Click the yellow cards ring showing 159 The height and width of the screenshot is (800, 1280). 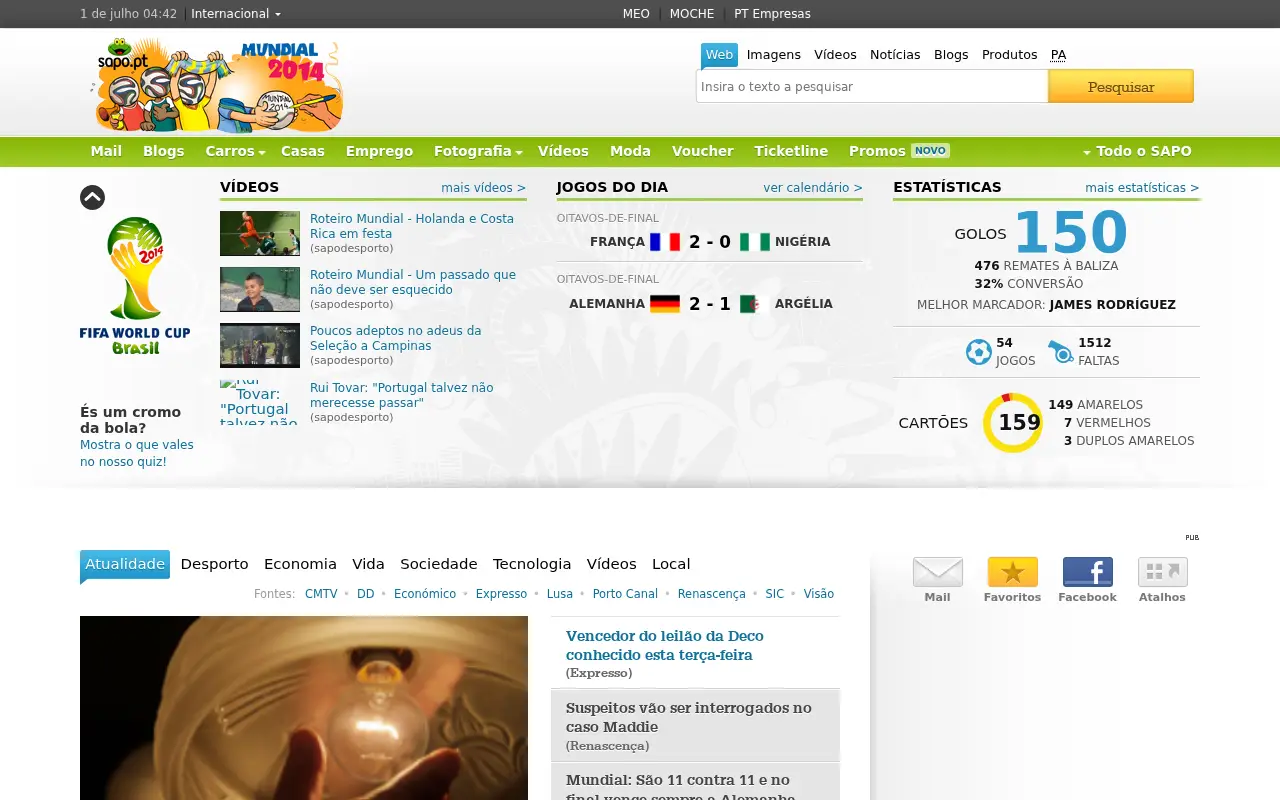(1013, 422)
